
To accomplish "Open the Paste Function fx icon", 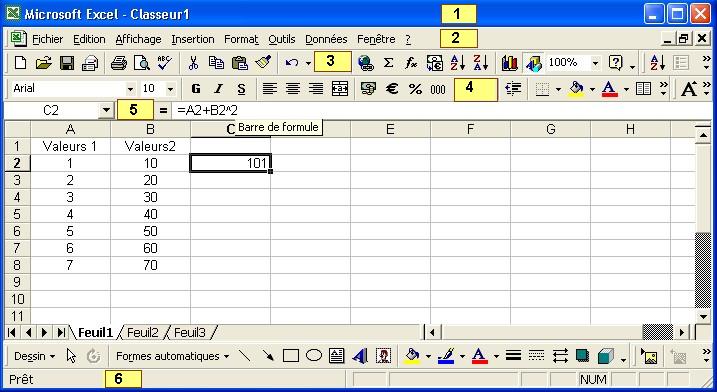I will pyautogui.click(x=411, y=63).
